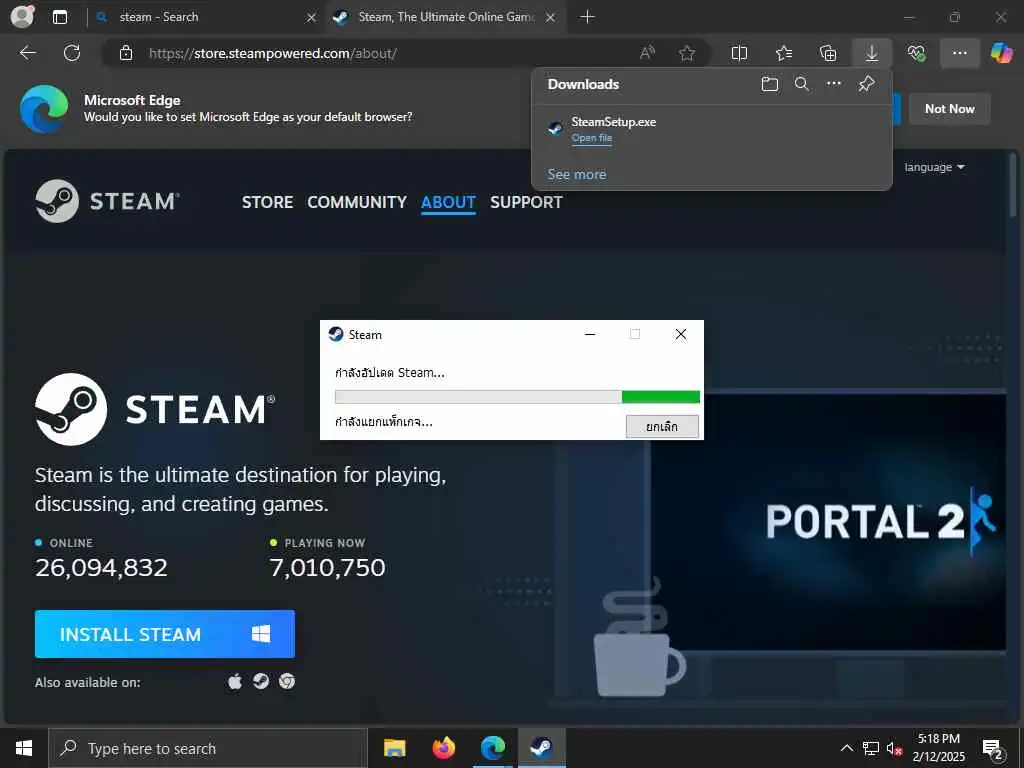Open the tab actions menu icon
The width and height of the screenshot is (1024, 768).
point(60,17)
